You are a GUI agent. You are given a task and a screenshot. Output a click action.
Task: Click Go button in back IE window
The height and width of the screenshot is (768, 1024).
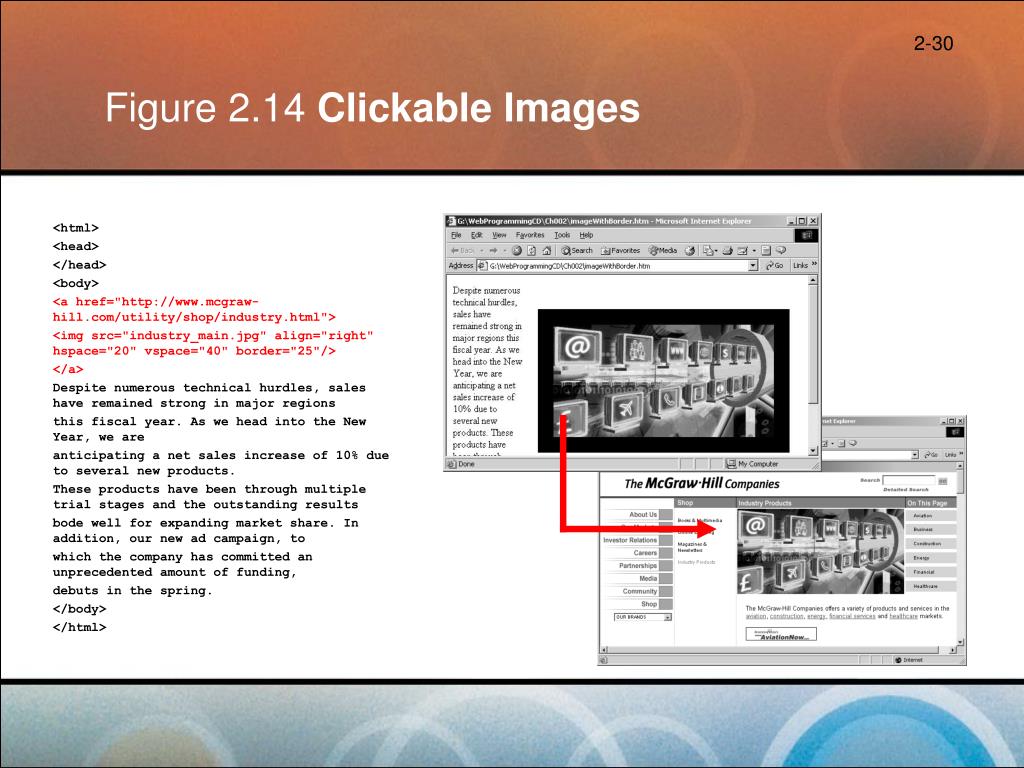931,455
